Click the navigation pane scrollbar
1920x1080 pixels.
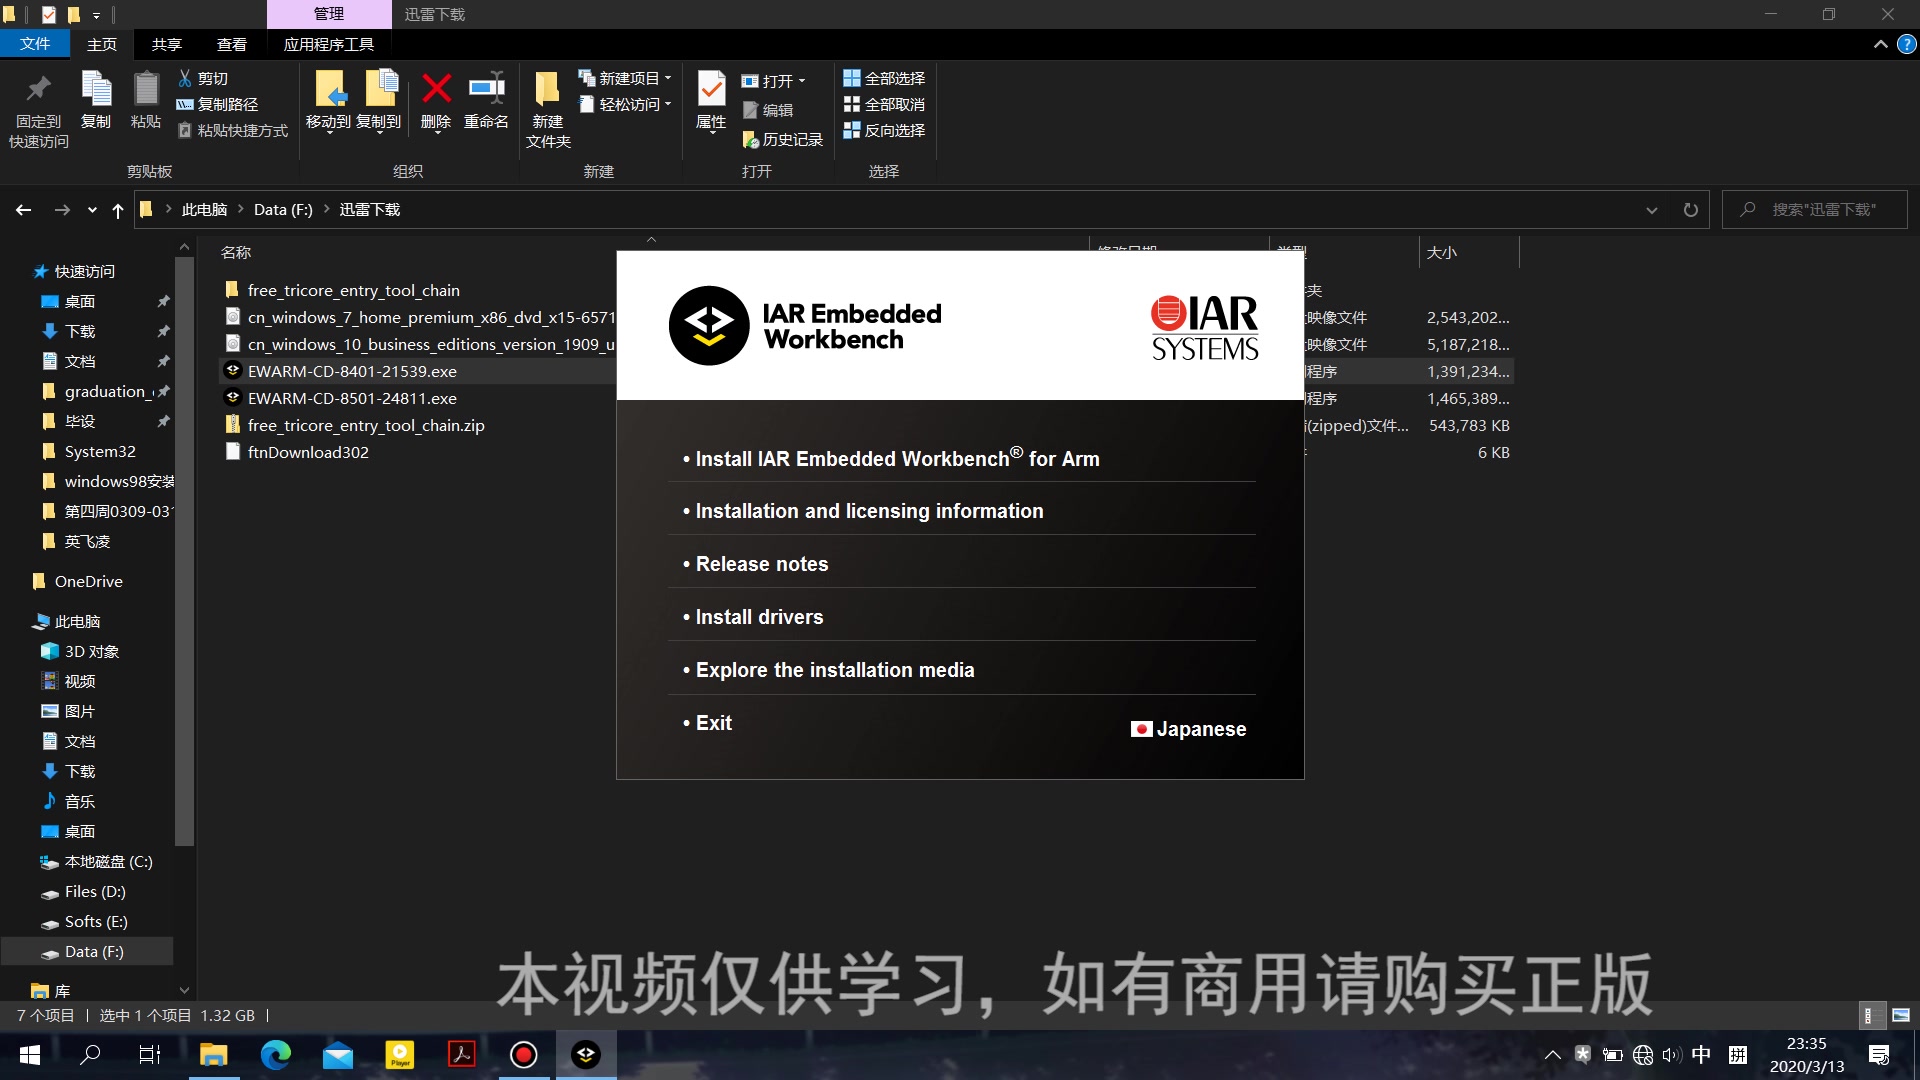pyautogui.click(x=184, y=550)
